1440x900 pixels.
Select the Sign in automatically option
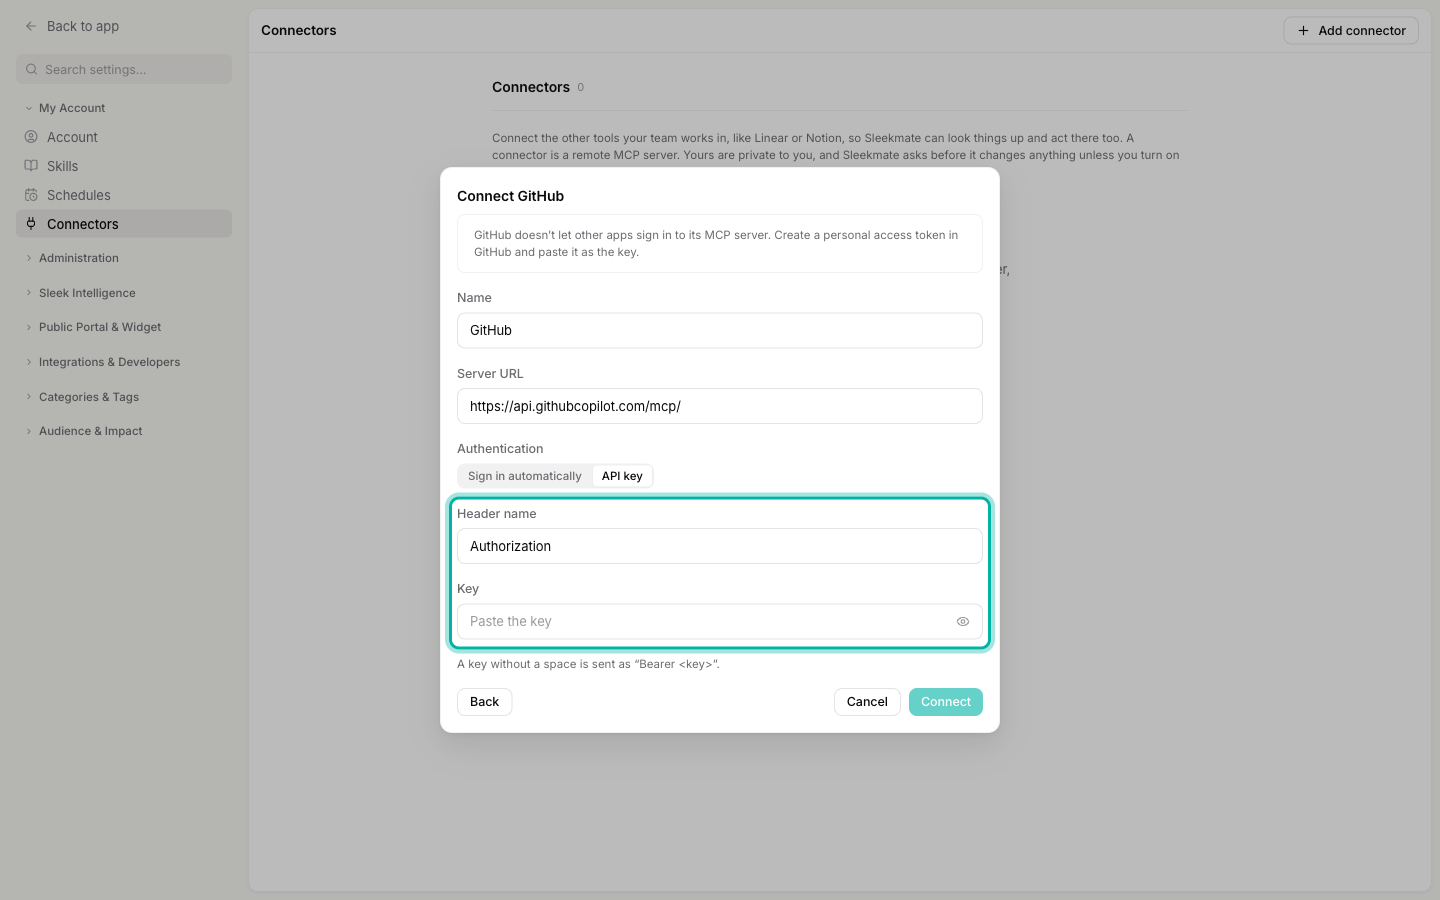point(525,476)
